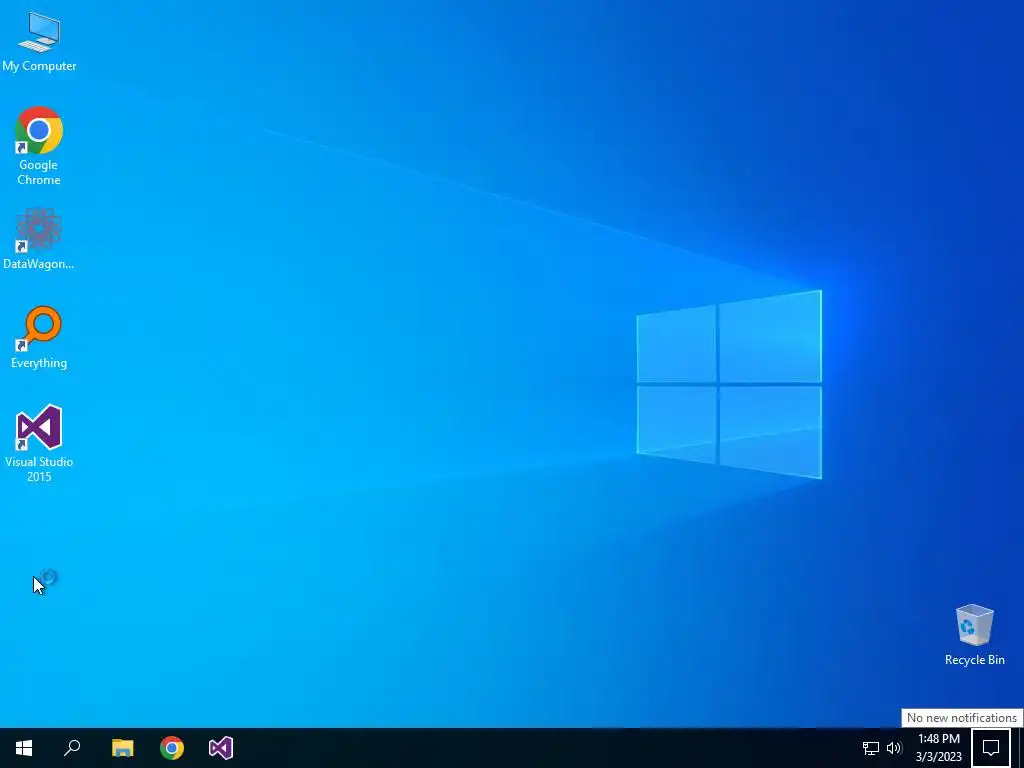This screenshot has width=1024, height=768.
Task: Open network status in system tray
Action: pos(871,748)
